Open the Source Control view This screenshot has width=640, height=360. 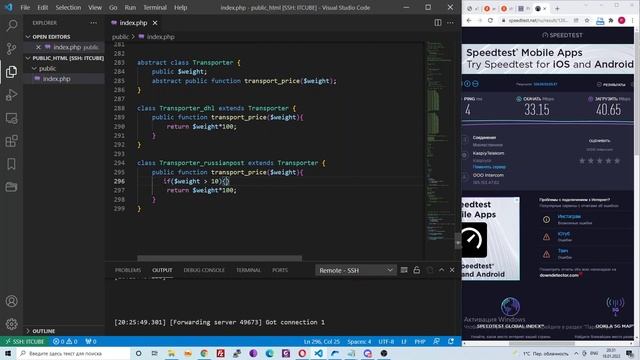pos(11,49)
